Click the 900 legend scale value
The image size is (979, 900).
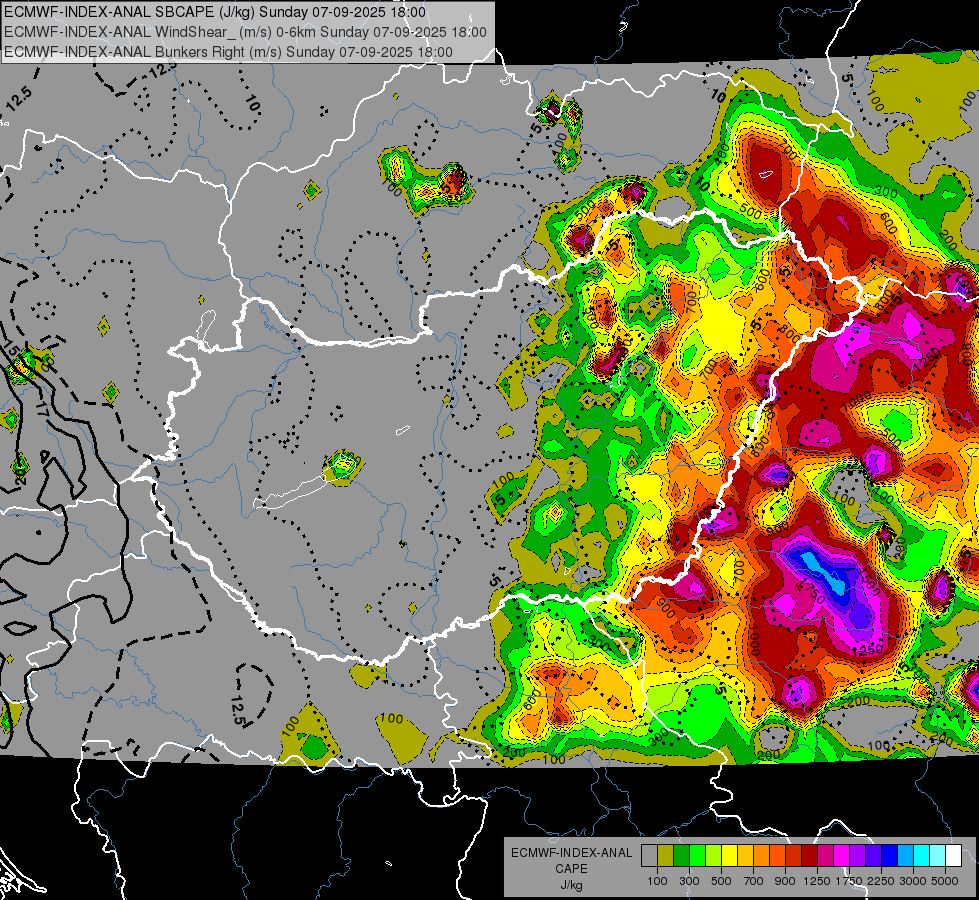pos(785,881)
